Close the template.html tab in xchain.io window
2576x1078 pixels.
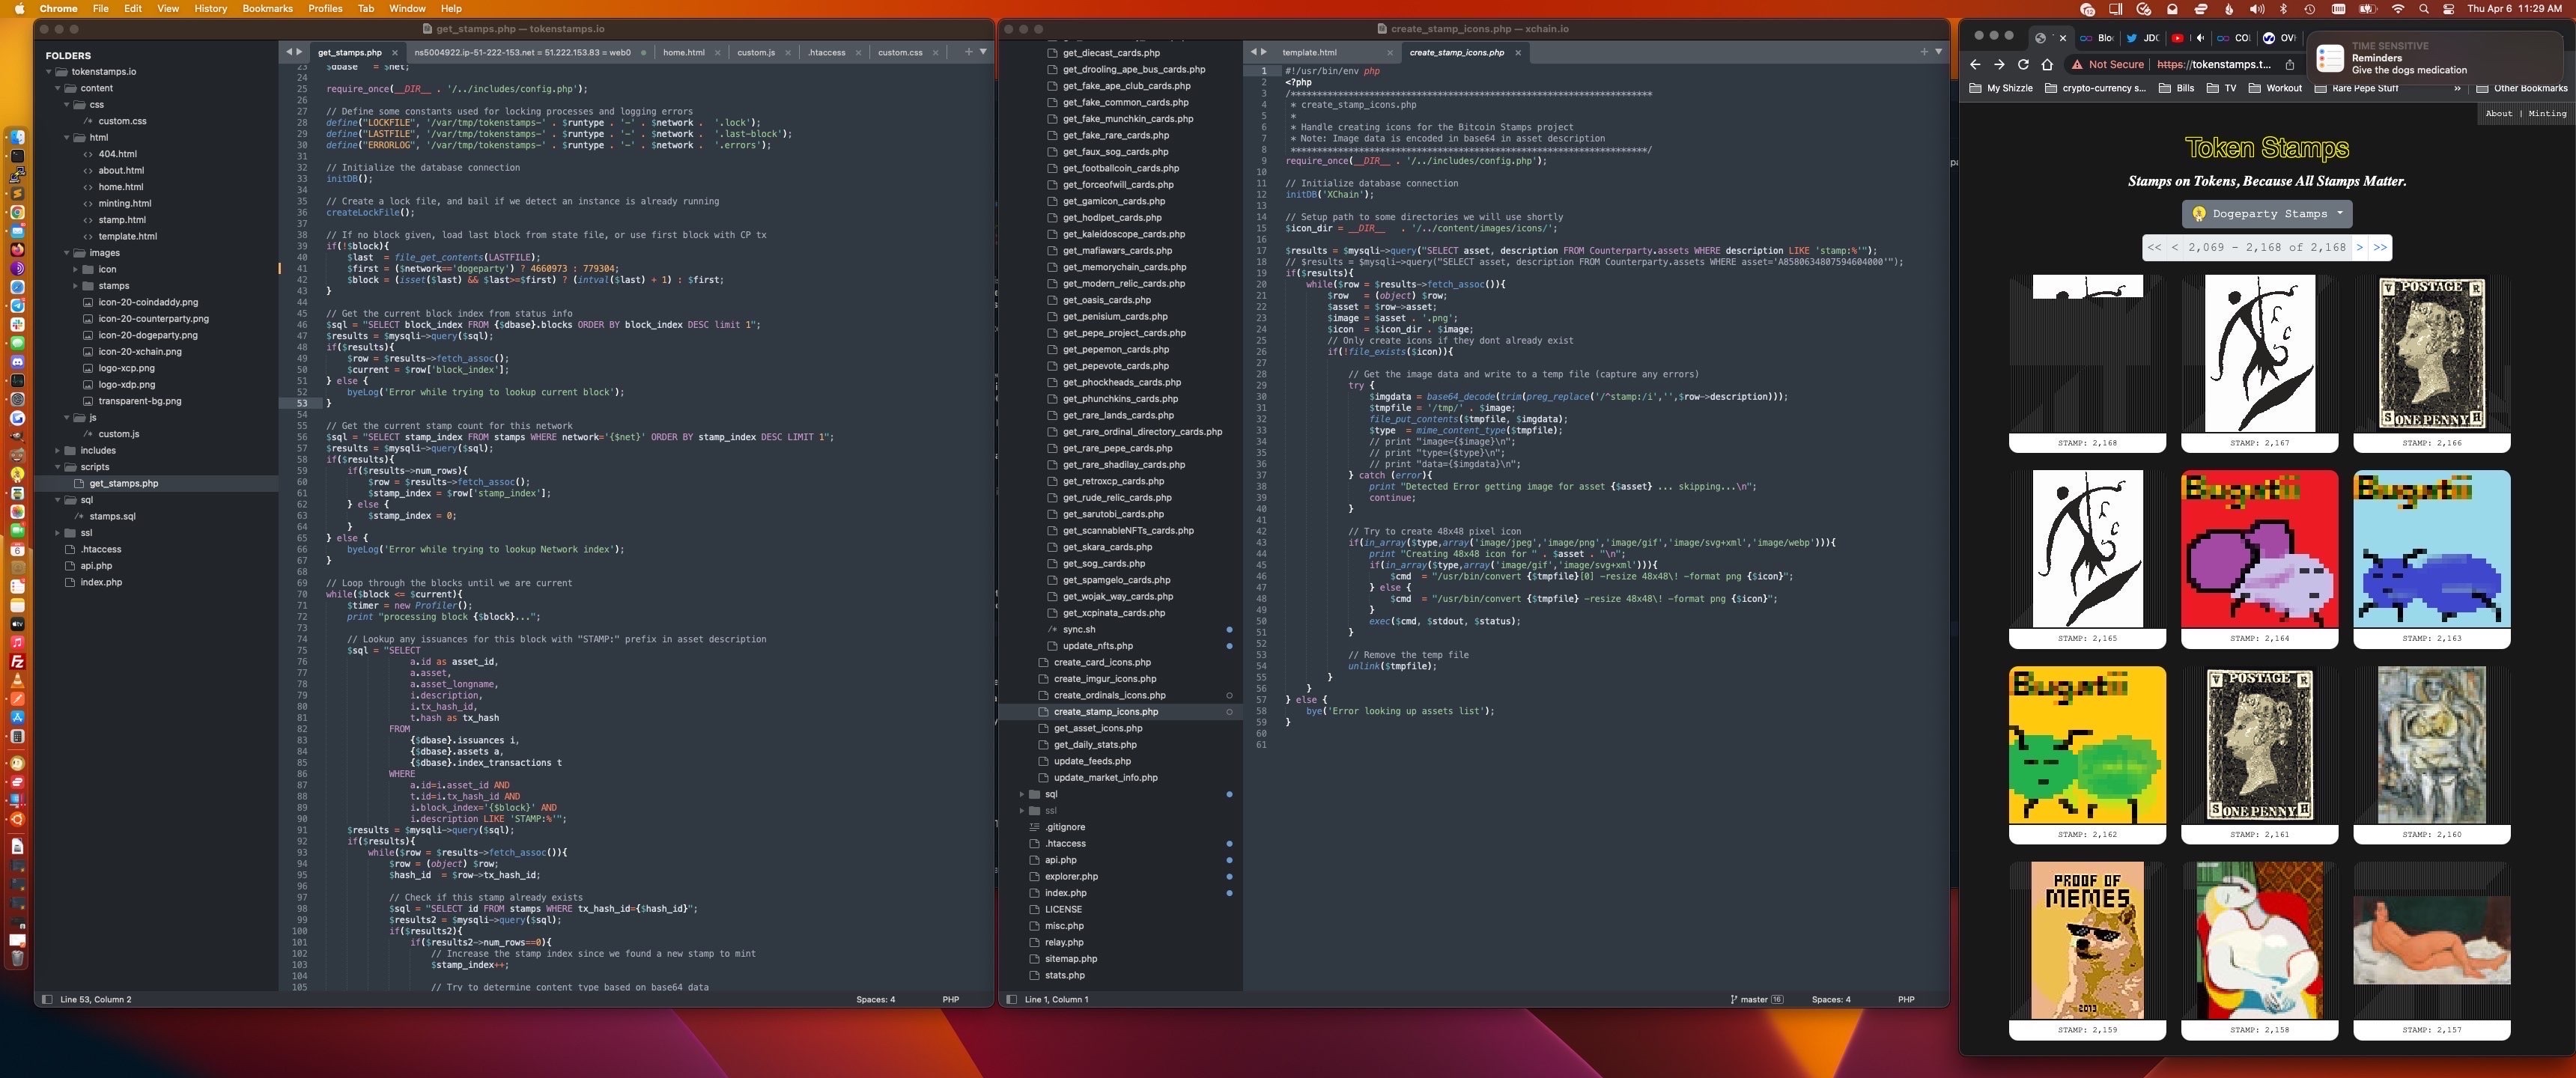point(1390,52)
